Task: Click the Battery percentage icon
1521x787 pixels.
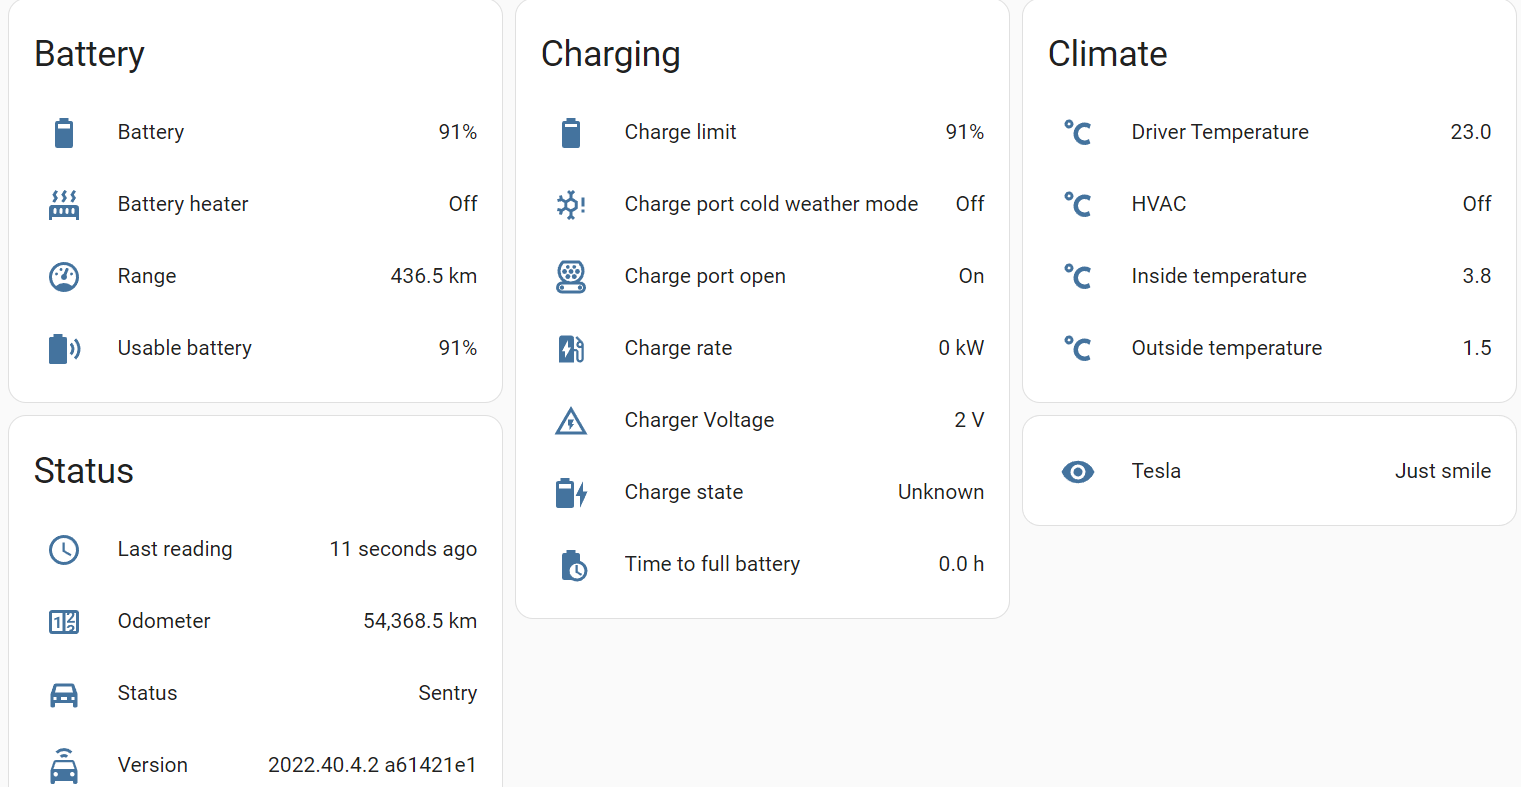Action: coord(64,131)
